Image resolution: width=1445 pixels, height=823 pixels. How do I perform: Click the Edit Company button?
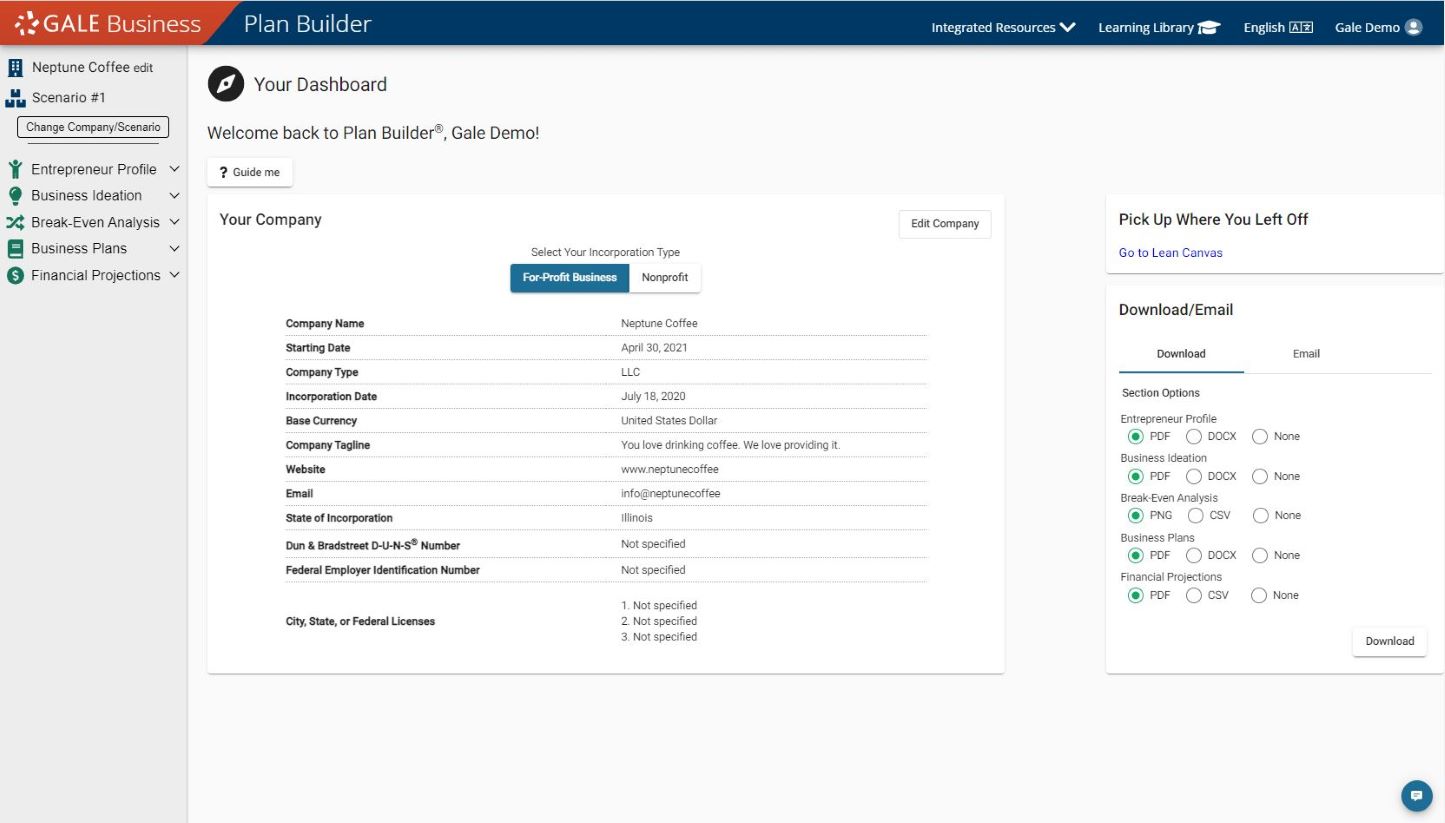click(x=945, y=224)
